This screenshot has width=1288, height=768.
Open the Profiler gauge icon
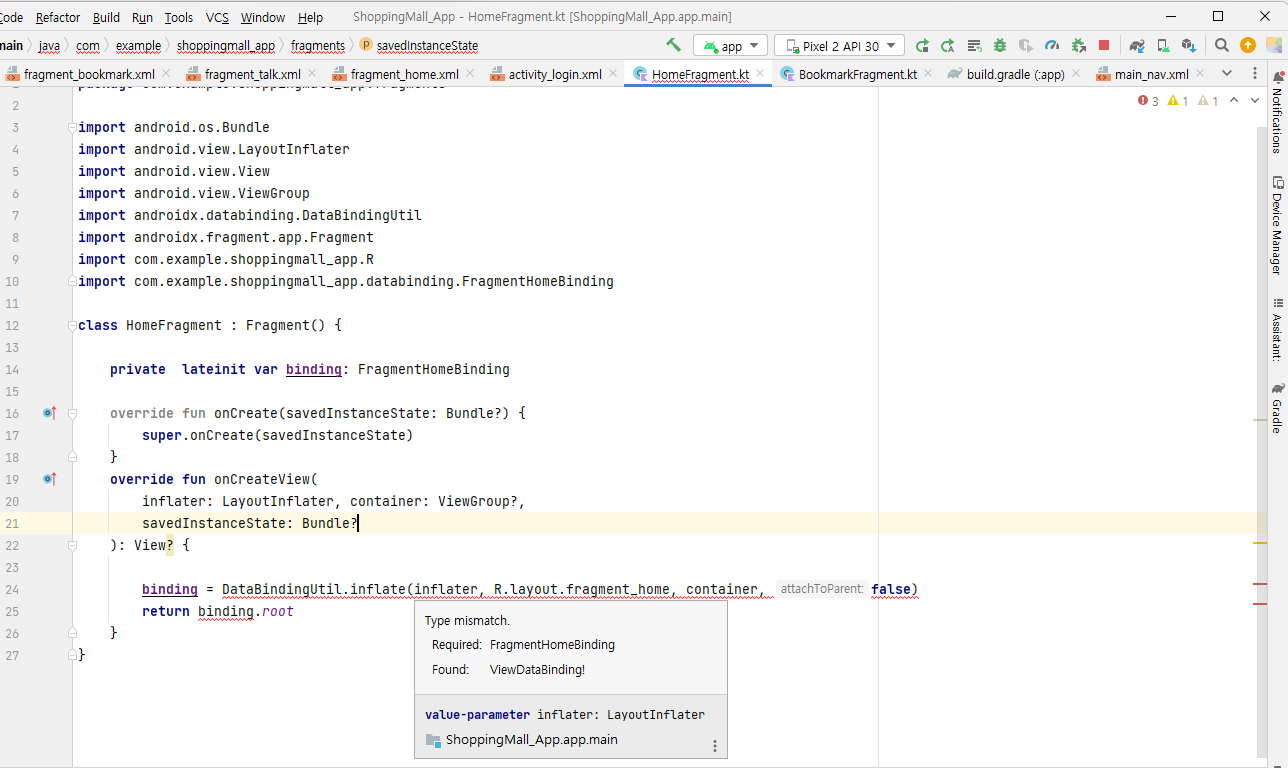pyautogui.click(x=1052, y=45)
